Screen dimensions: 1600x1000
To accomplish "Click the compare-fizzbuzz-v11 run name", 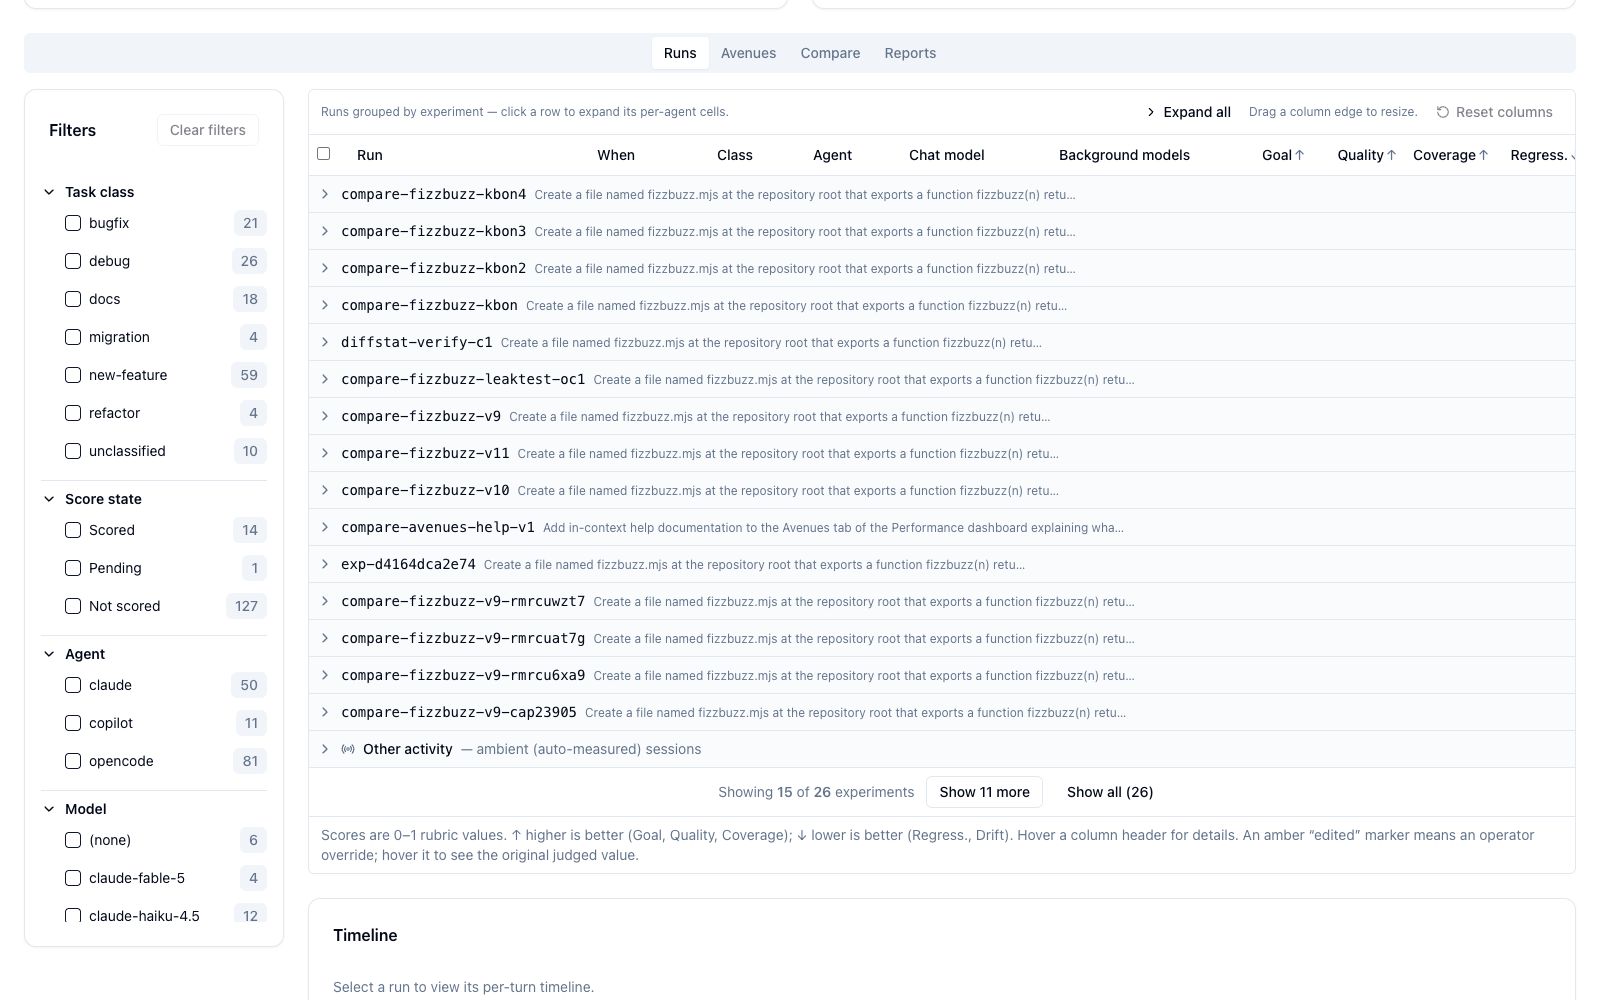I will 425,453.
